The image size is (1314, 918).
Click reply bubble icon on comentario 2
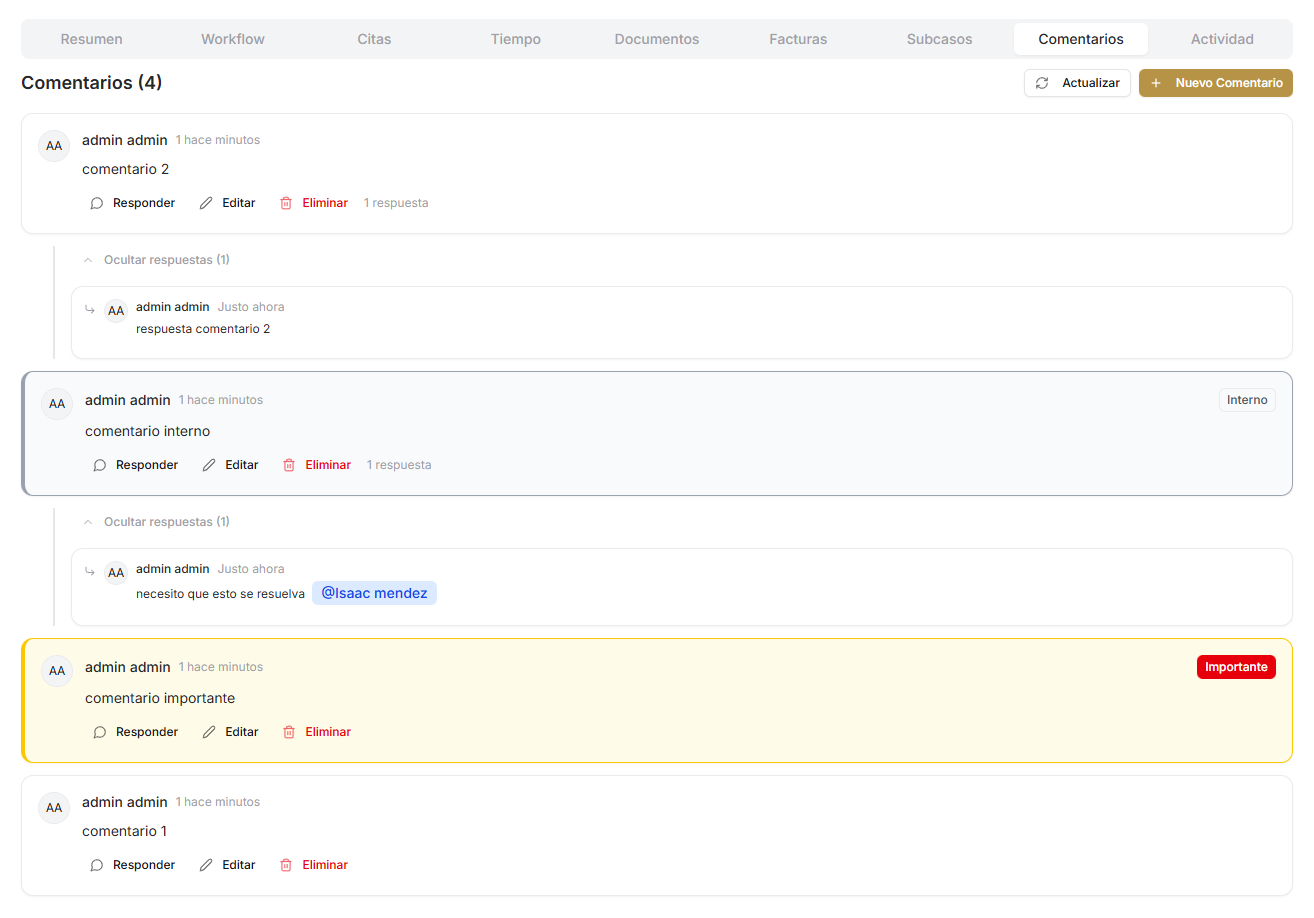[97, 203]
